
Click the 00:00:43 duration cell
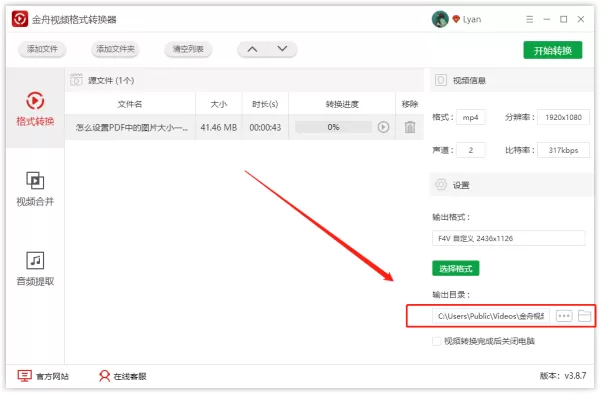[265, 127]
